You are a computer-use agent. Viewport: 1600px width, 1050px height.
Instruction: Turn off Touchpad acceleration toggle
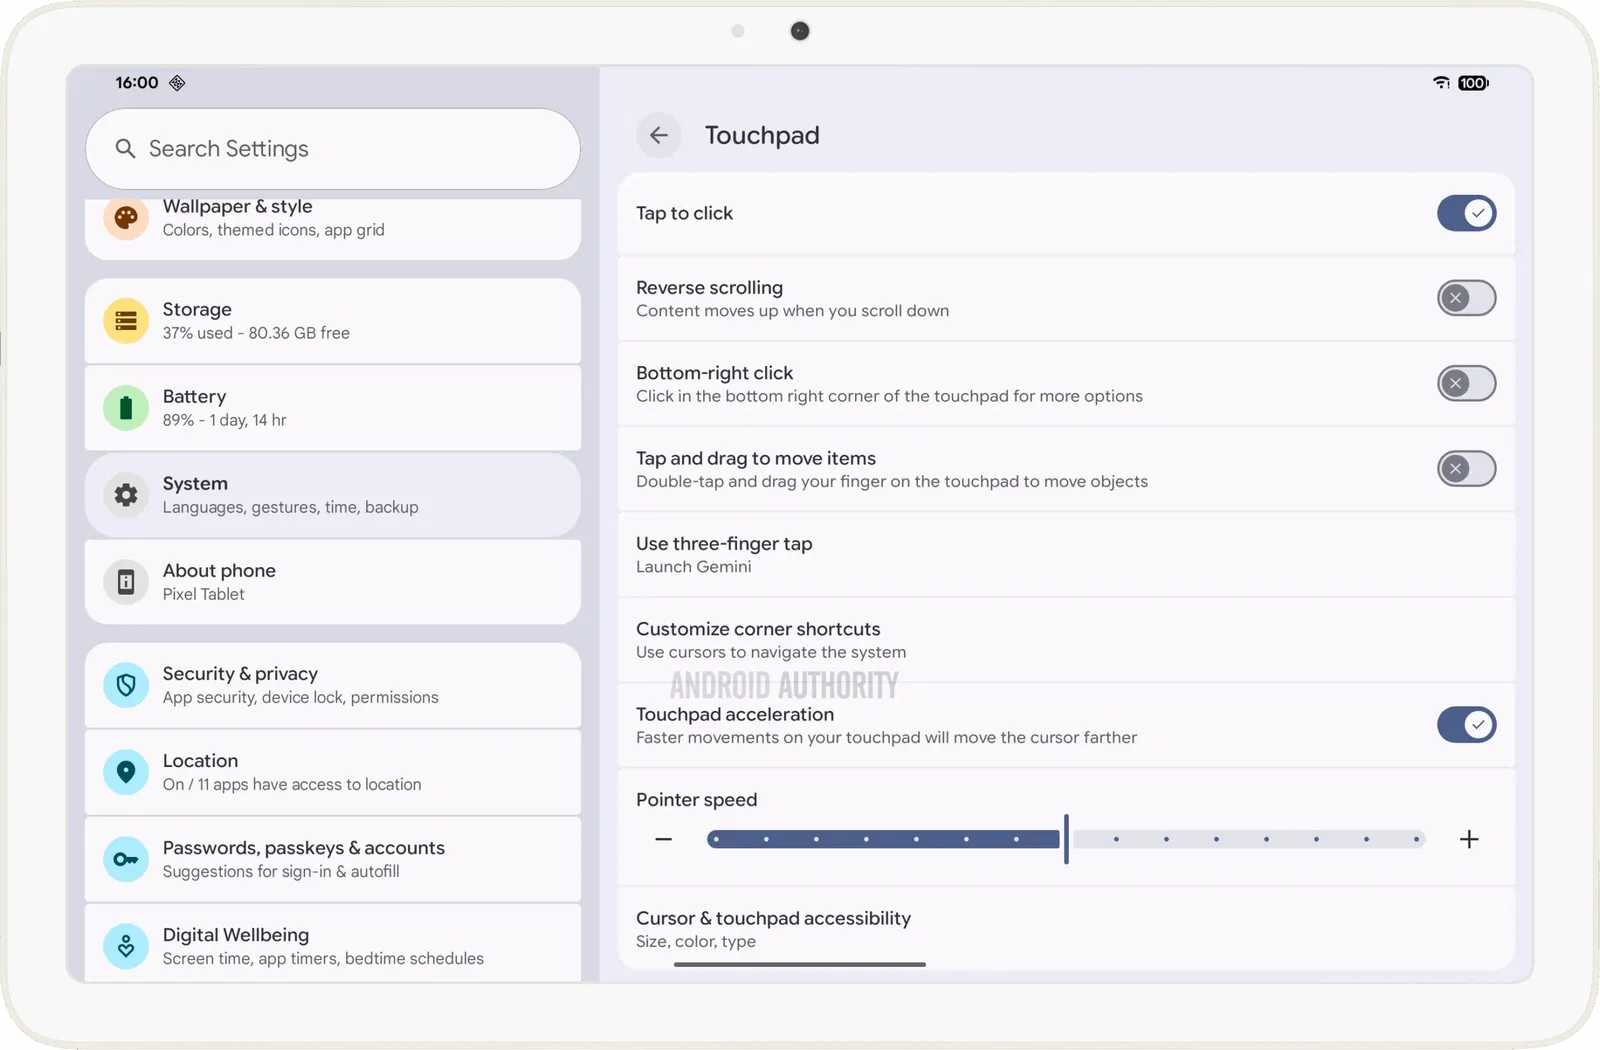[x=1466, y=725]
